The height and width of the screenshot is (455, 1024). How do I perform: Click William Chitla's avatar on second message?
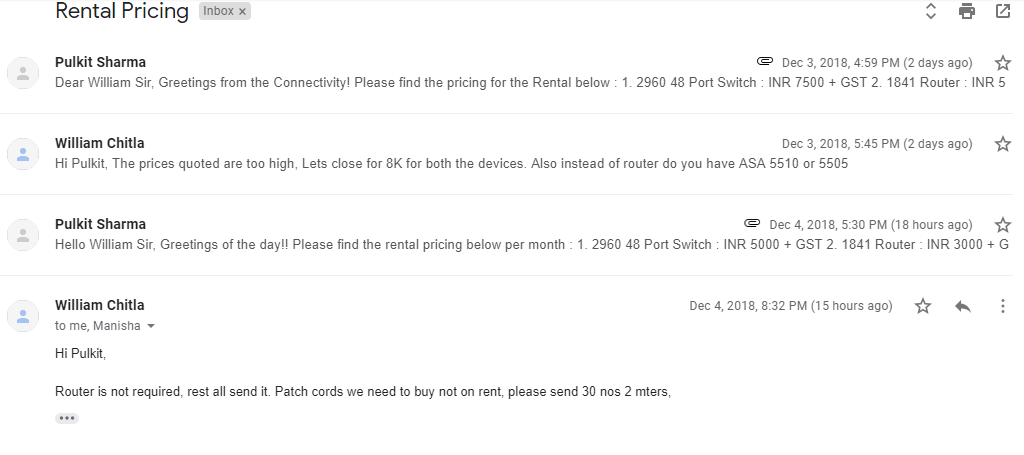[22, 153]
